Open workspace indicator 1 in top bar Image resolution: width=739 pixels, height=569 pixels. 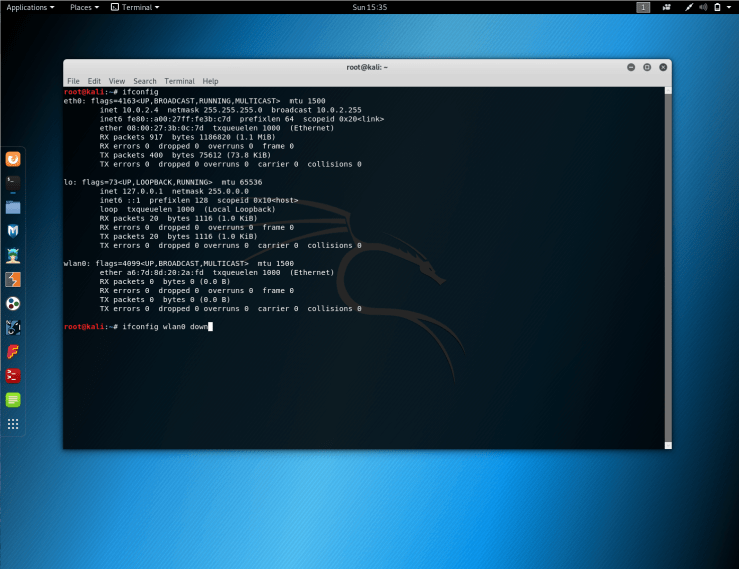tap(643, 7)
